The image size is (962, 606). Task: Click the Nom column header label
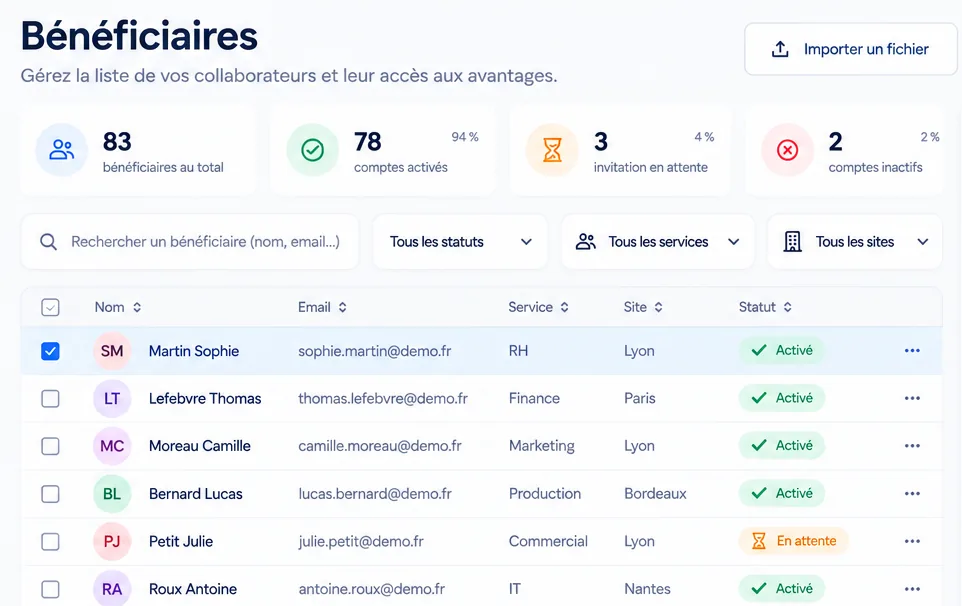click(x=109, y=307)
